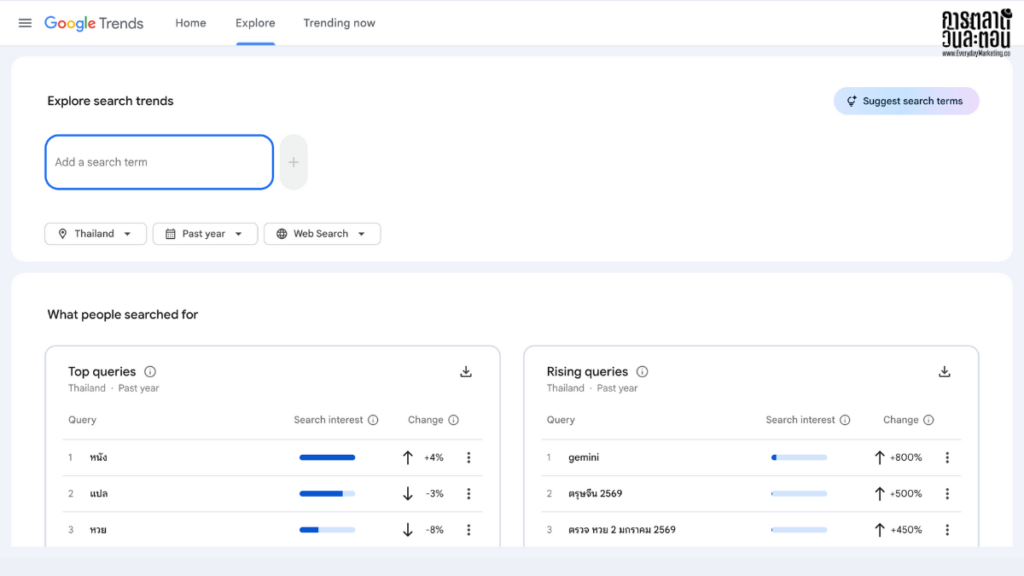Open the Trending now tab
The image size is (1024, 576).
coord(339,23)
